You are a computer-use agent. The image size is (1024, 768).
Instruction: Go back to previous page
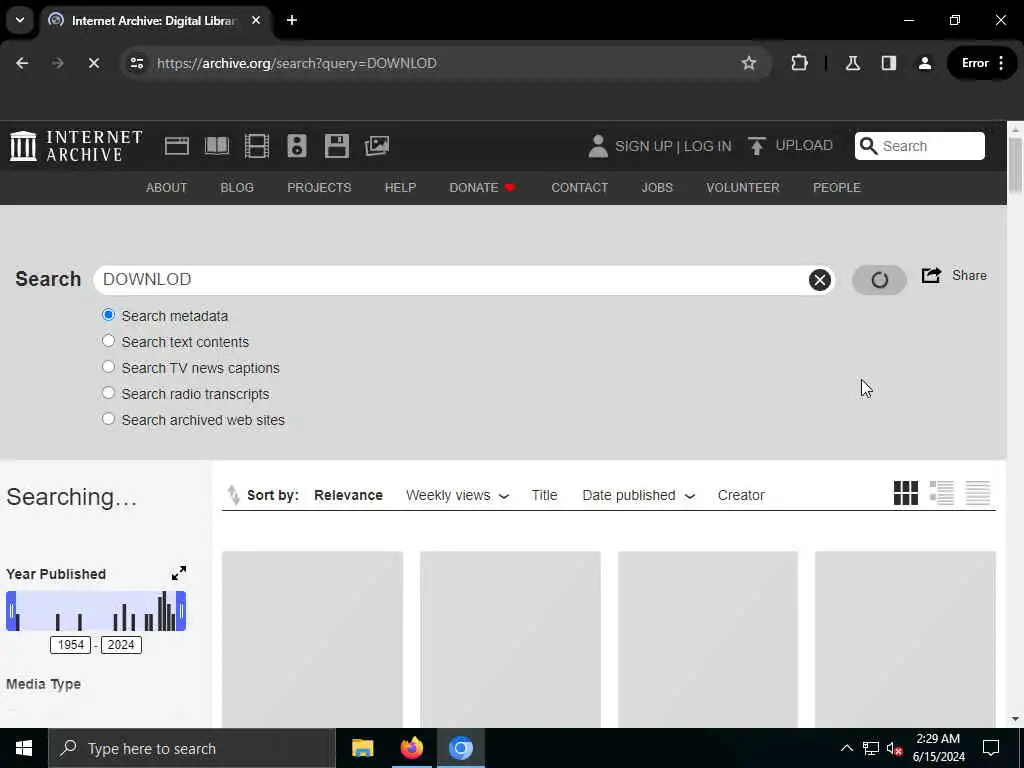pyautogui.click(x=22, y=63)
